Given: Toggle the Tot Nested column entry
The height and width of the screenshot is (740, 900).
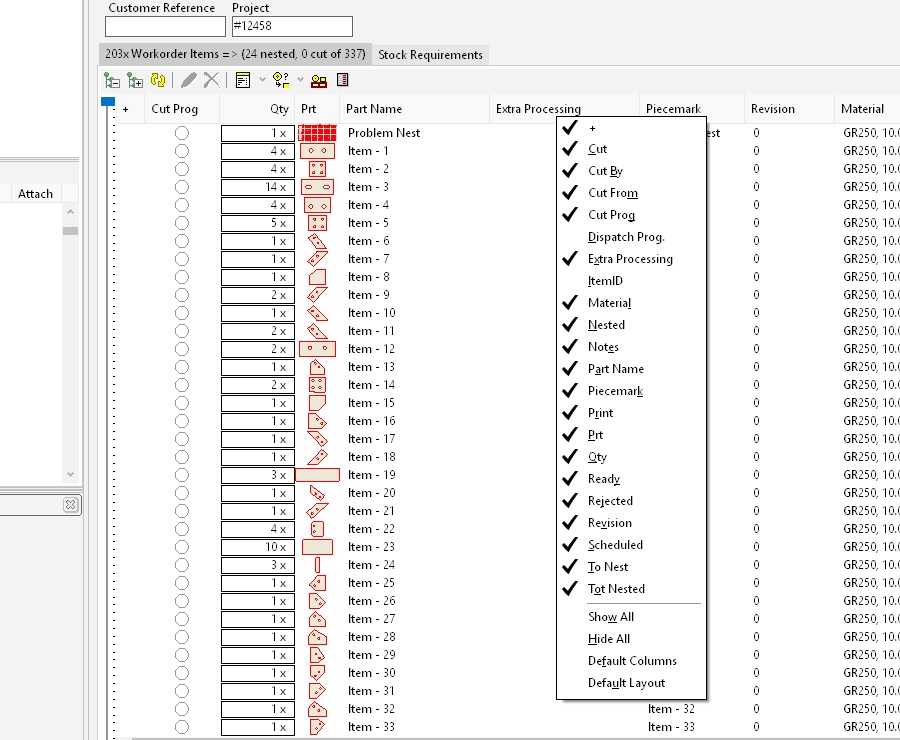Looking at the screenshot, I should point(631,589).
